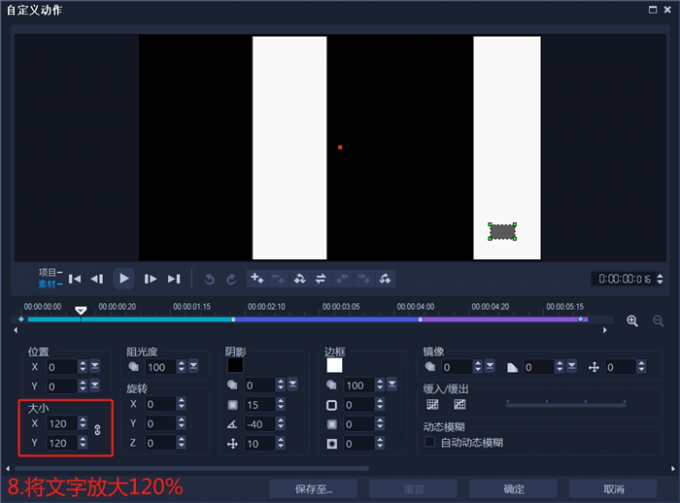Click the undo arrow icon
The image size is (680, 503).
[209, 279]
